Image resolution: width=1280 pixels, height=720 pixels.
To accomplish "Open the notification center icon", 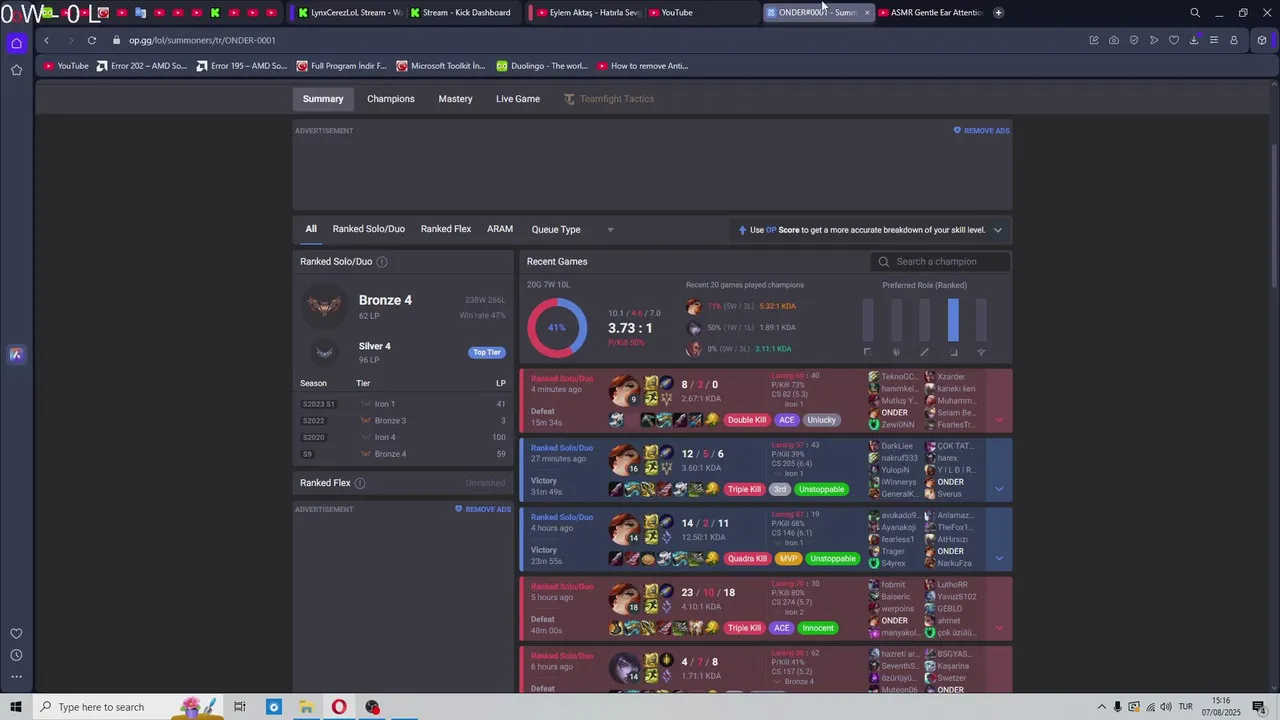I will (1260, 707).
